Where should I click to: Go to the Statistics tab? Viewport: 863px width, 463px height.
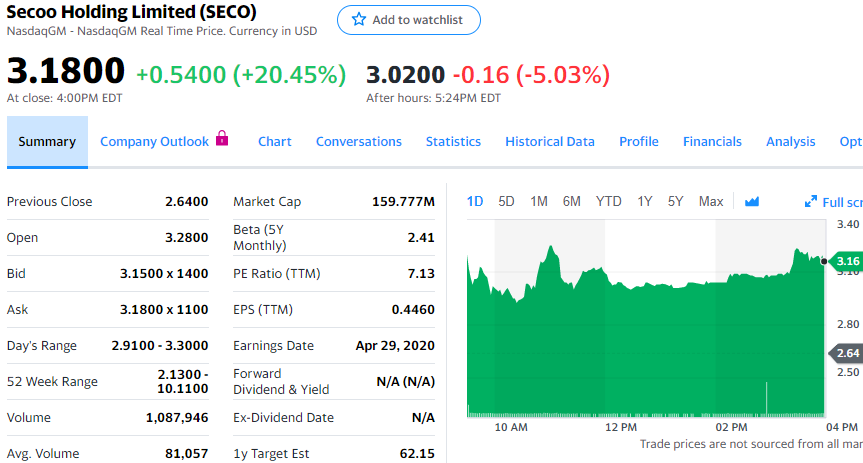tap(453, 142)
